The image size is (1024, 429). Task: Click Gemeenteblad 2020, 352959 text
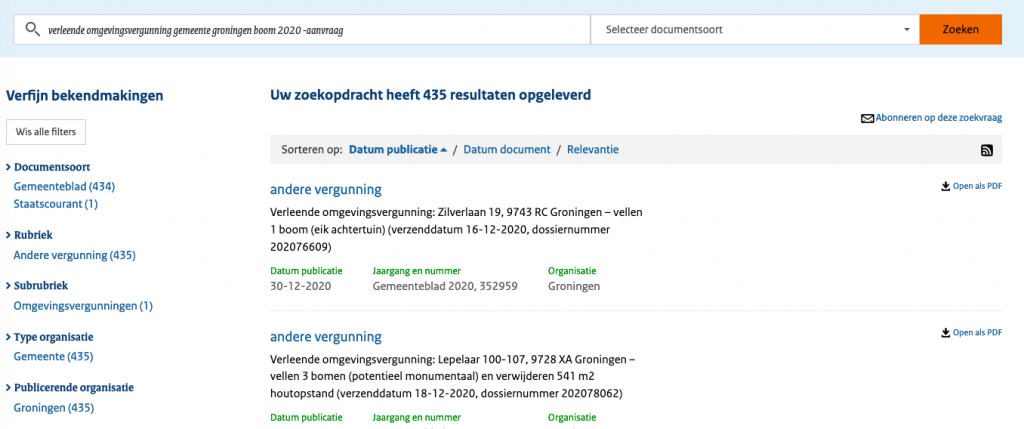[x=445, y=287]
